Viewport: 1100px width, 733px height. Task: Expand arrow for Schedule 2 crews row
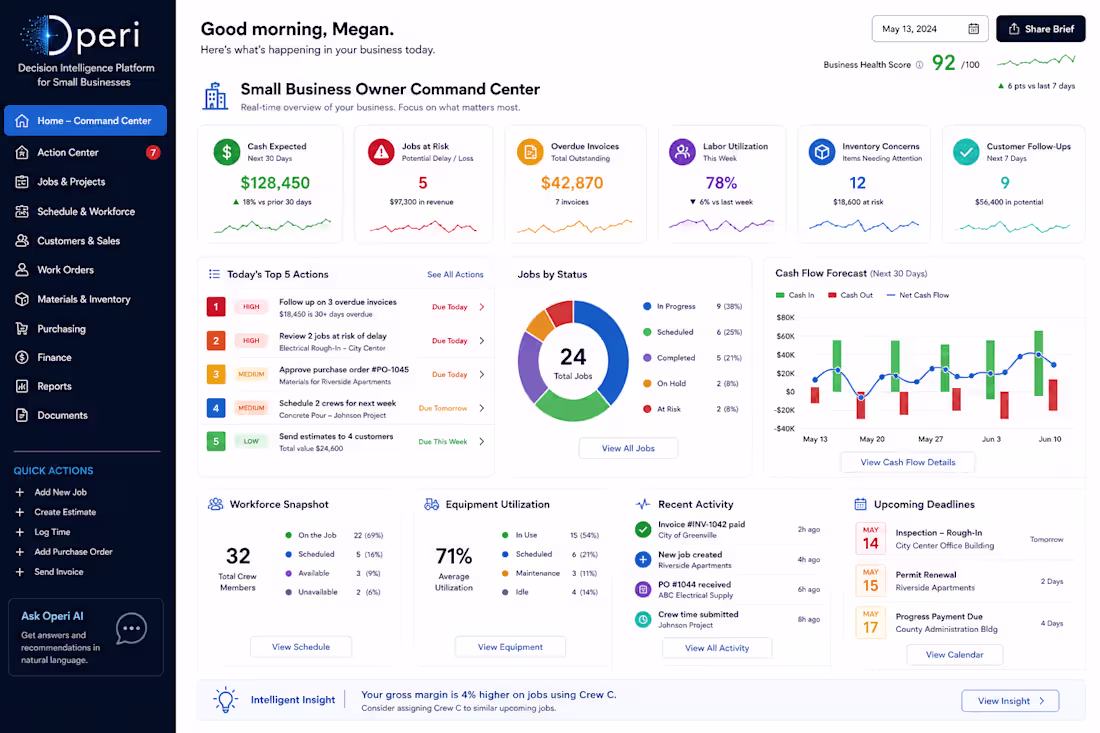[x=482, y=408]
